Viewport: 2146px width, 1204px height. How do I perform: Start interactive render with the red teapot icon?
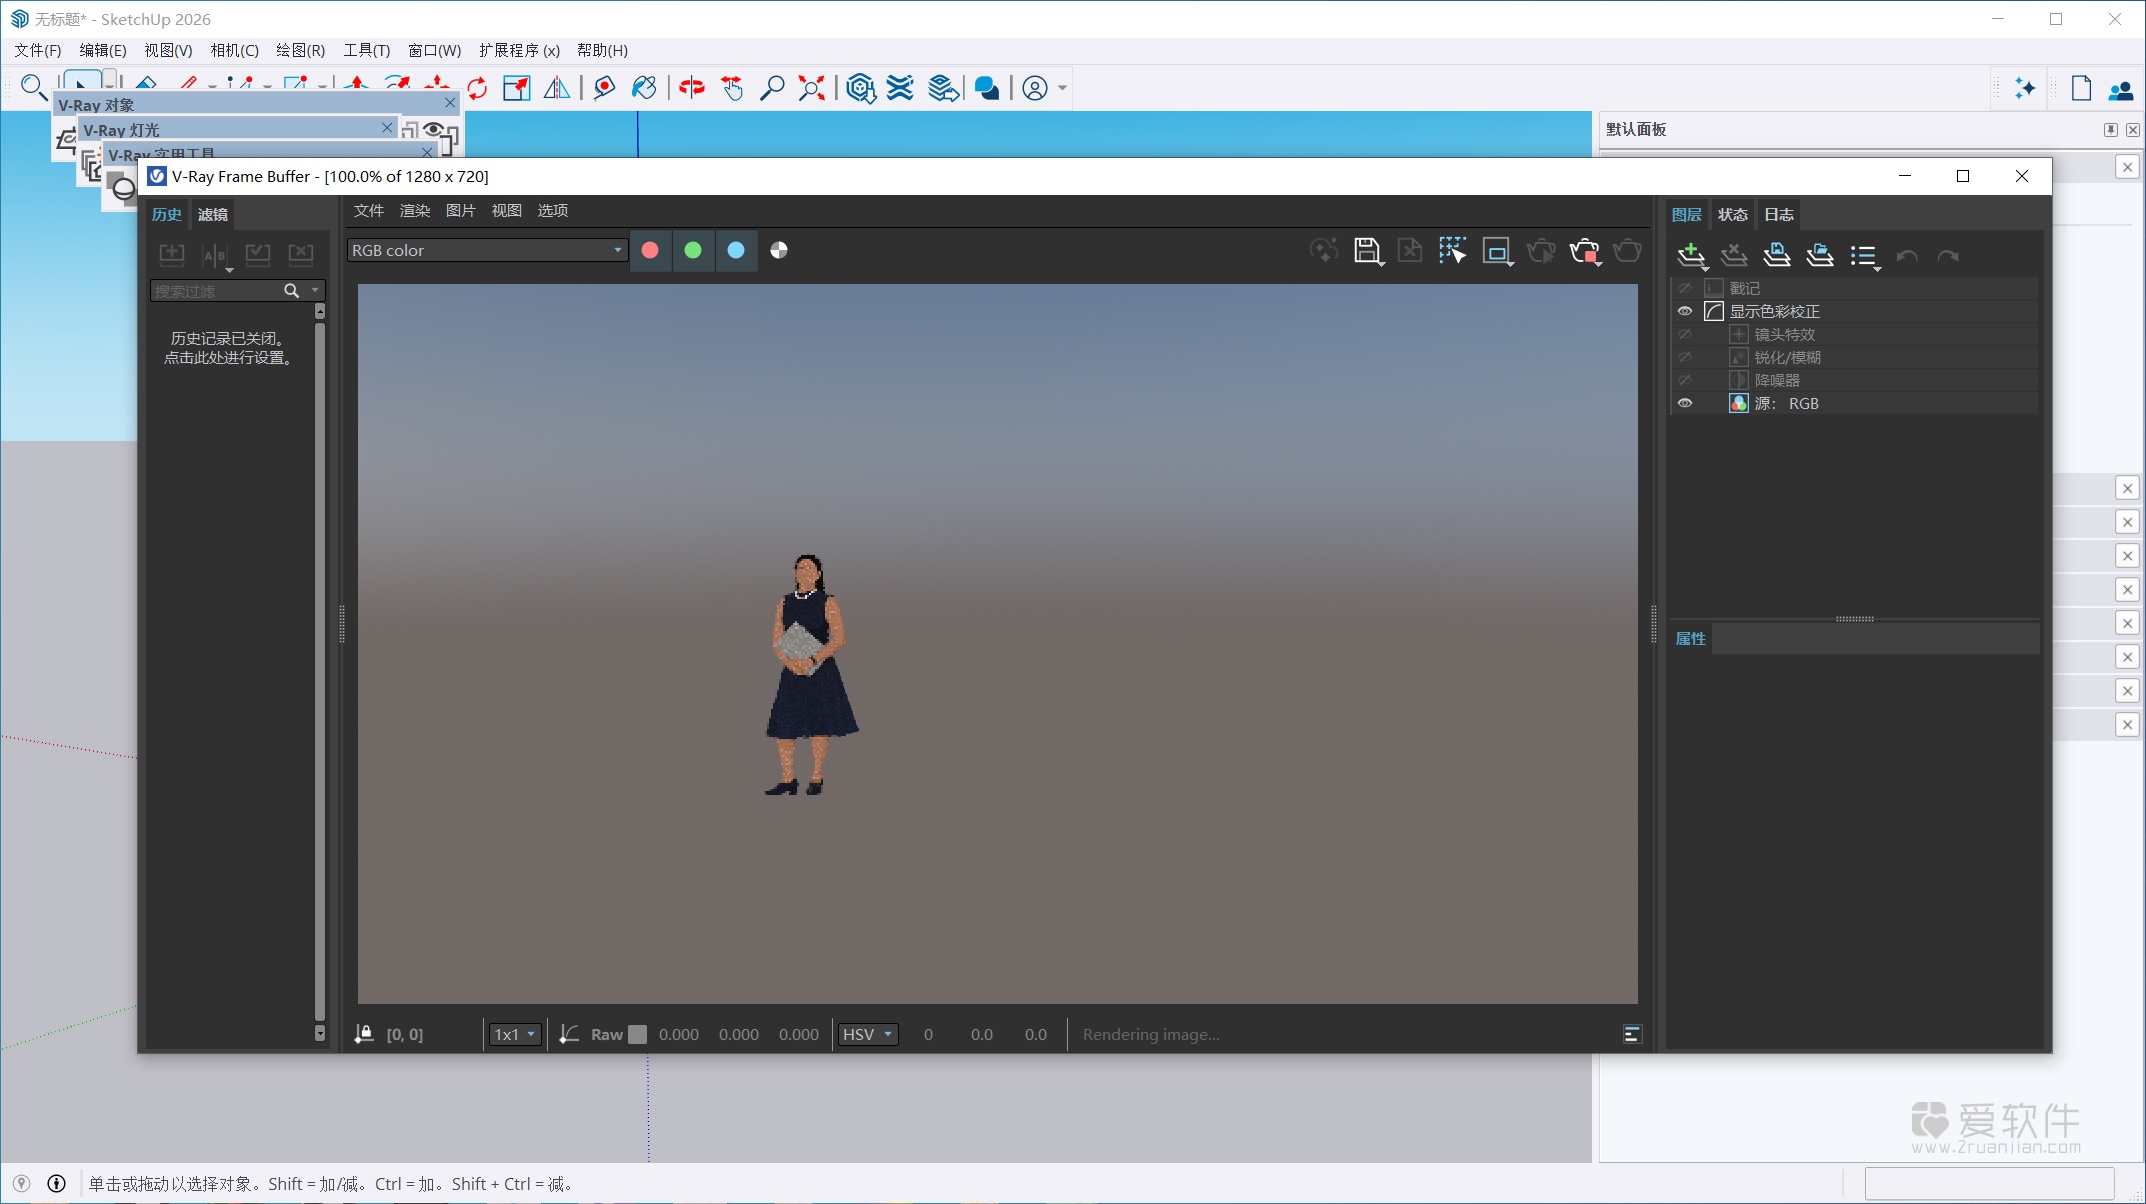(1584, 251)
